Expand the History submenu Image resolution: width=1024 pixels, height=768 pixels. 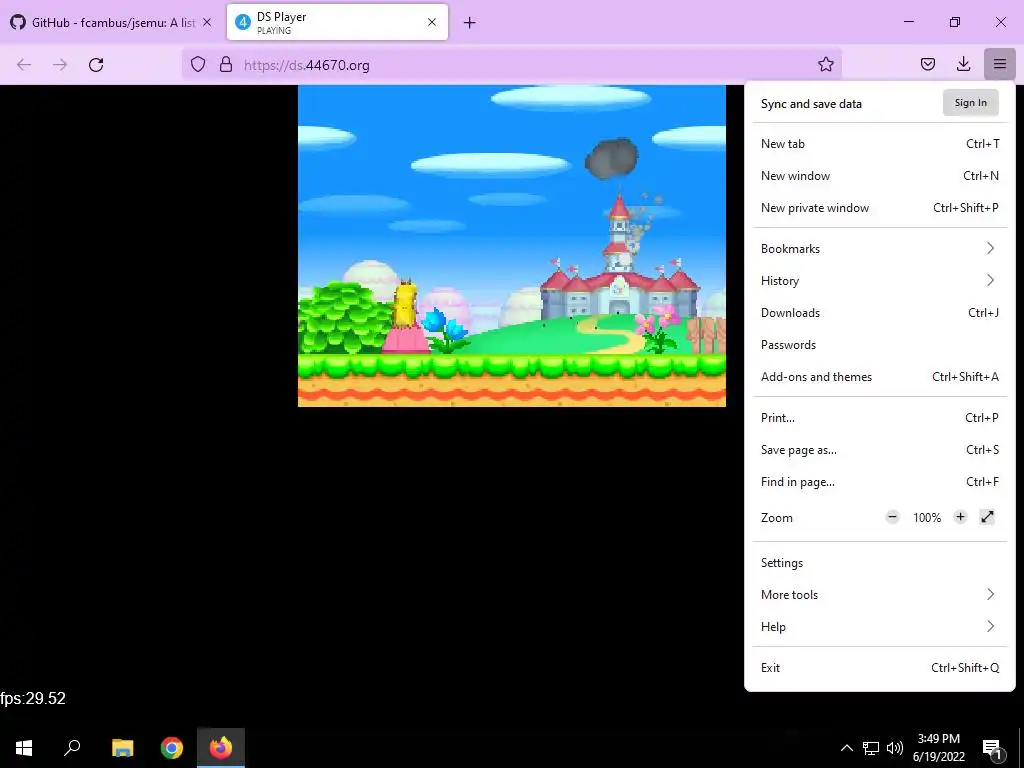tap(880, 281)
